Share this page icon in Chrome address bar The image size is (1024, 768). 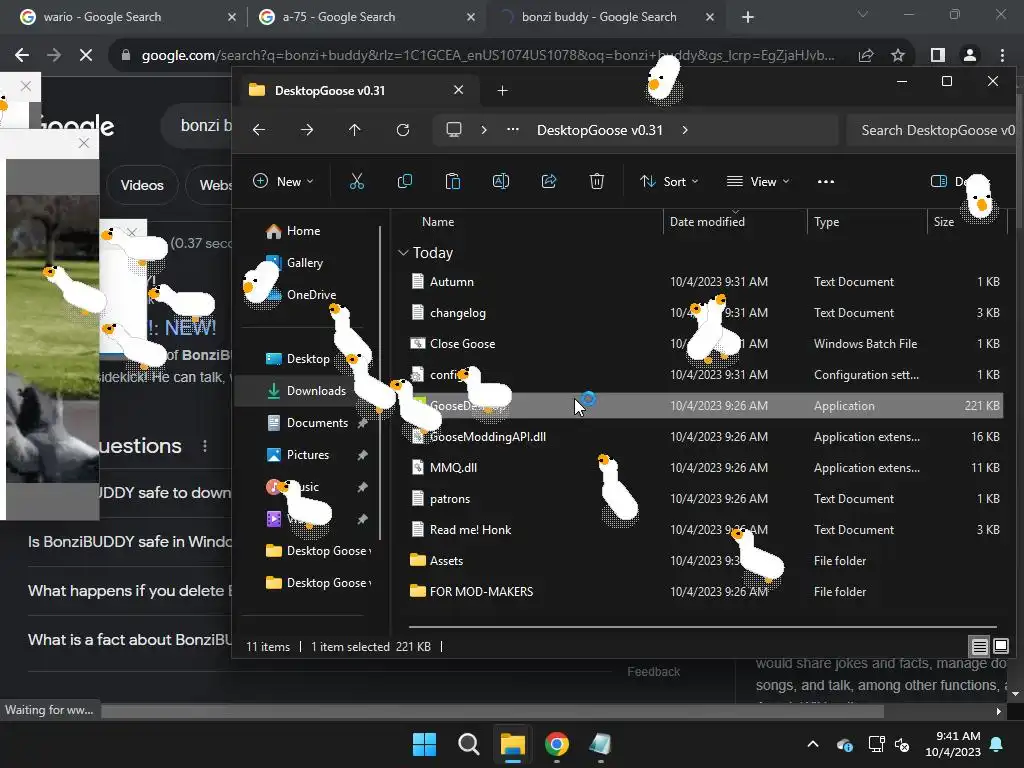tap(866, 56)
